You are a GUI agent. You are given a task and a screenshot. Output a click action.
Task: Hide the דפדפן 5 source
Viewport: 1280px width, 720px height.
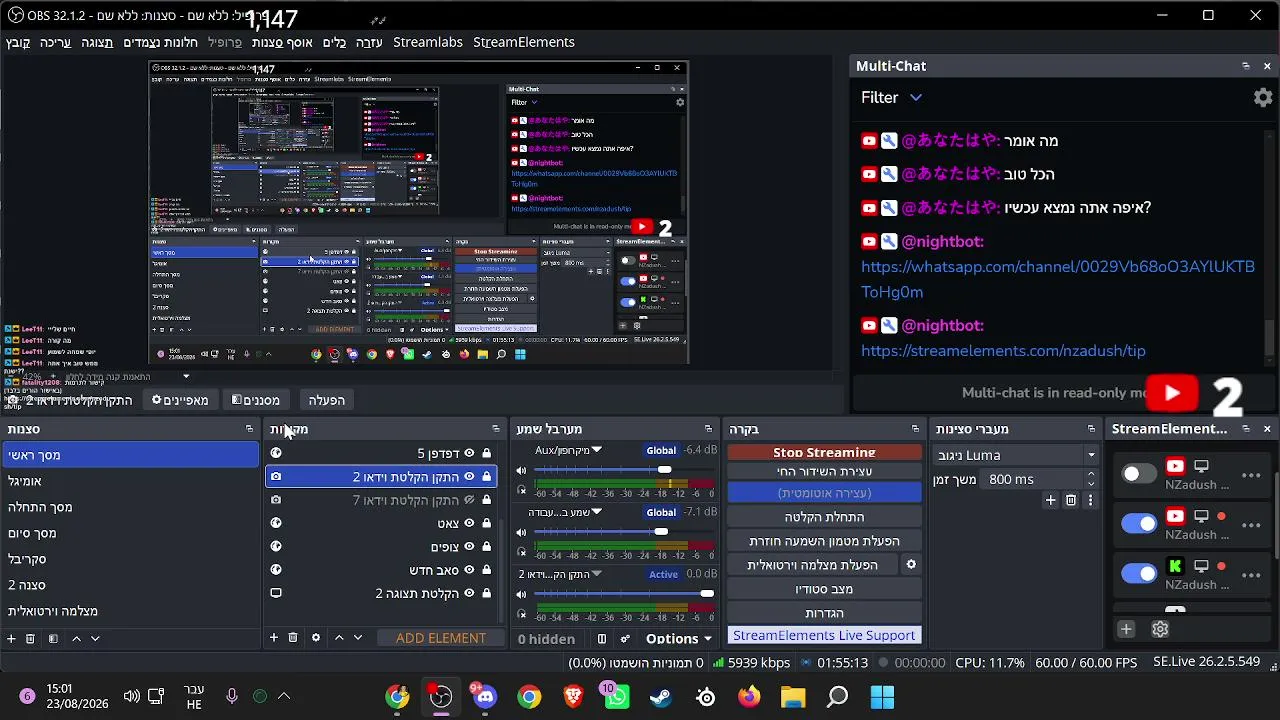point(469,453)
